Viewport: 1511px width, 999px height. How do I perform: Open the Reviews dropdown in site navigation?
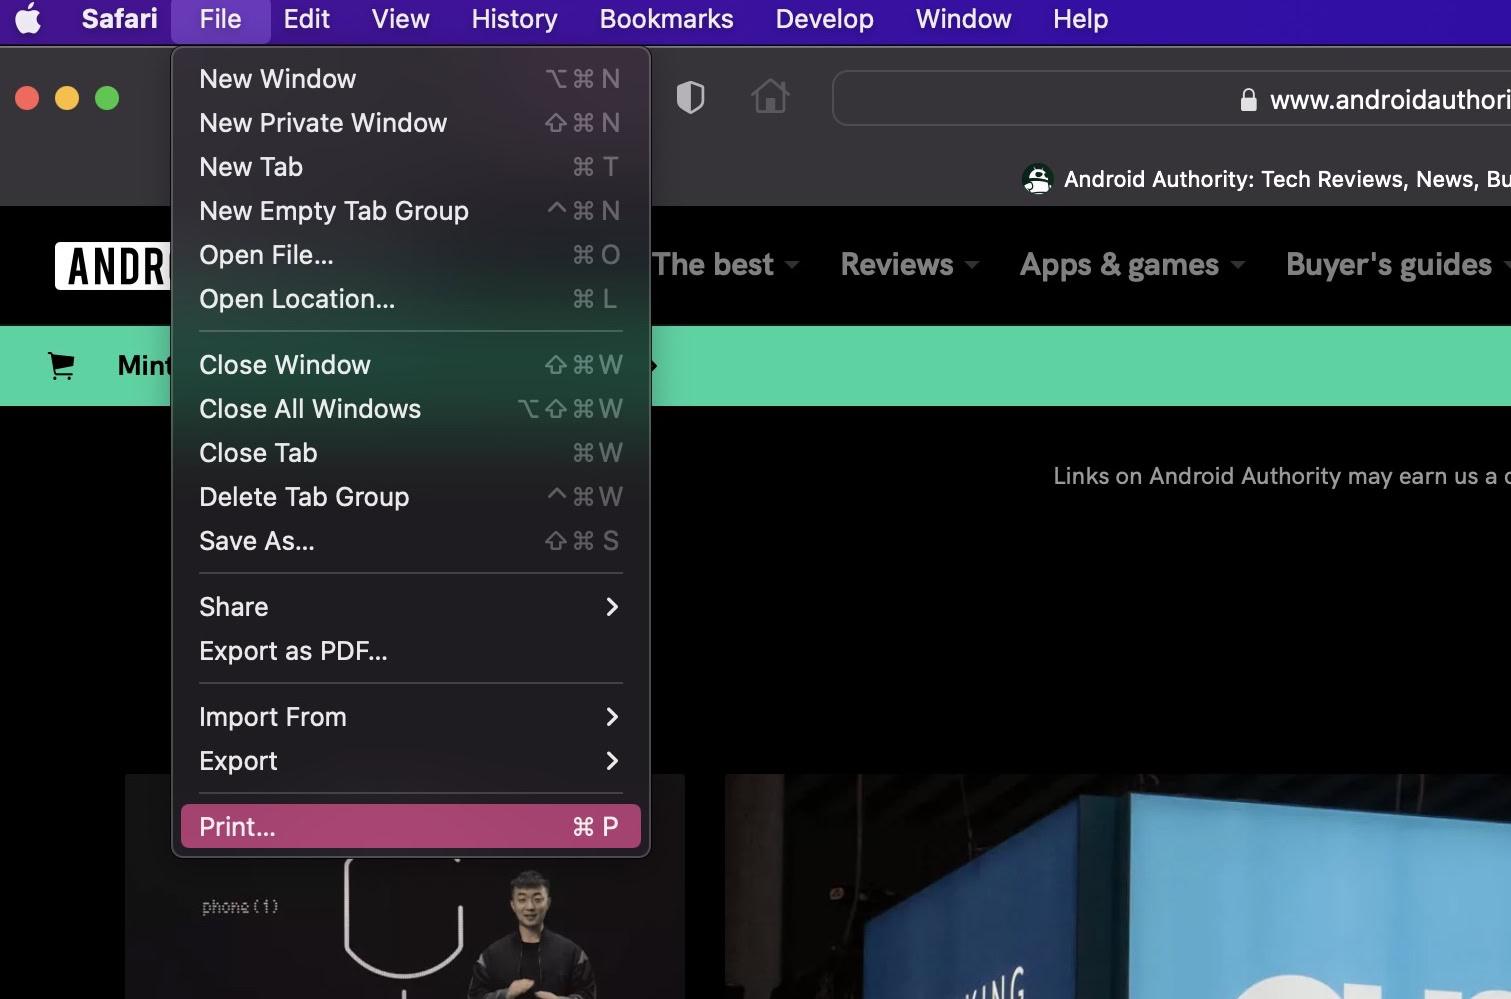click(909, 265)
